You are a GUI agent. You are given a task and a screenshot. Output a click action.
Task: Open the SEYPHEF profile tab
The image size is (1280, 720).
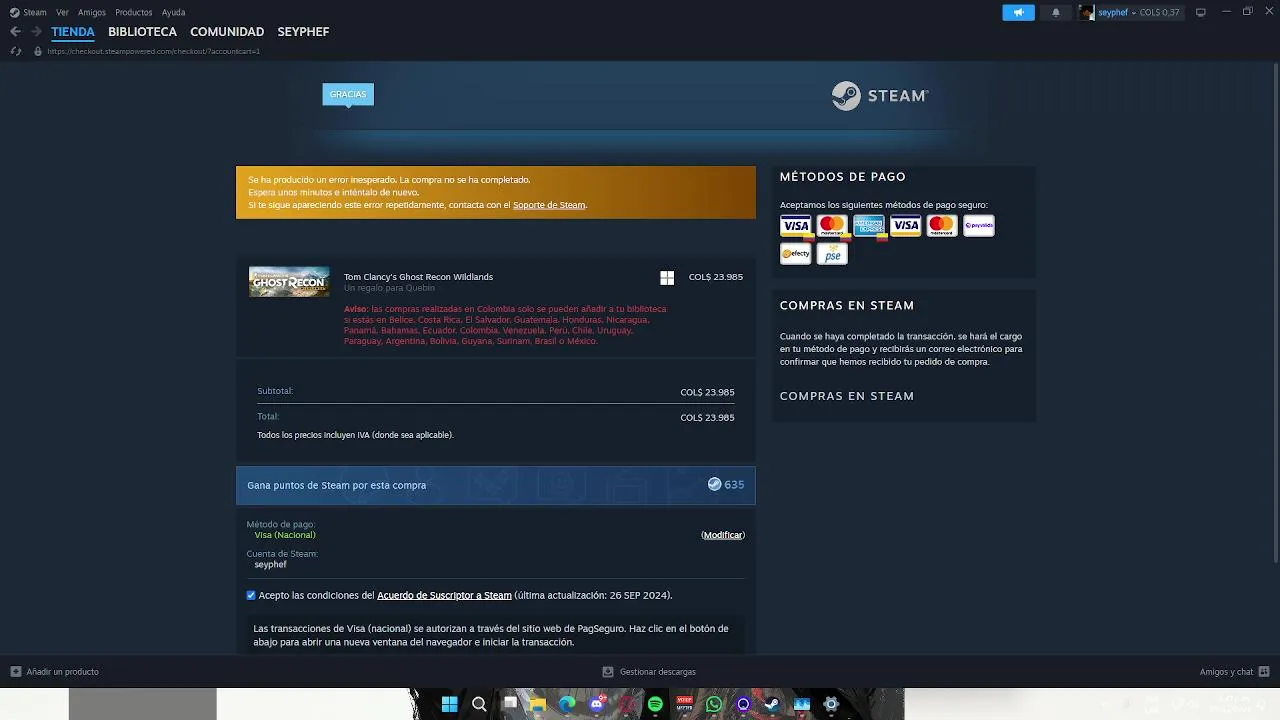click(x=303, y=32)
